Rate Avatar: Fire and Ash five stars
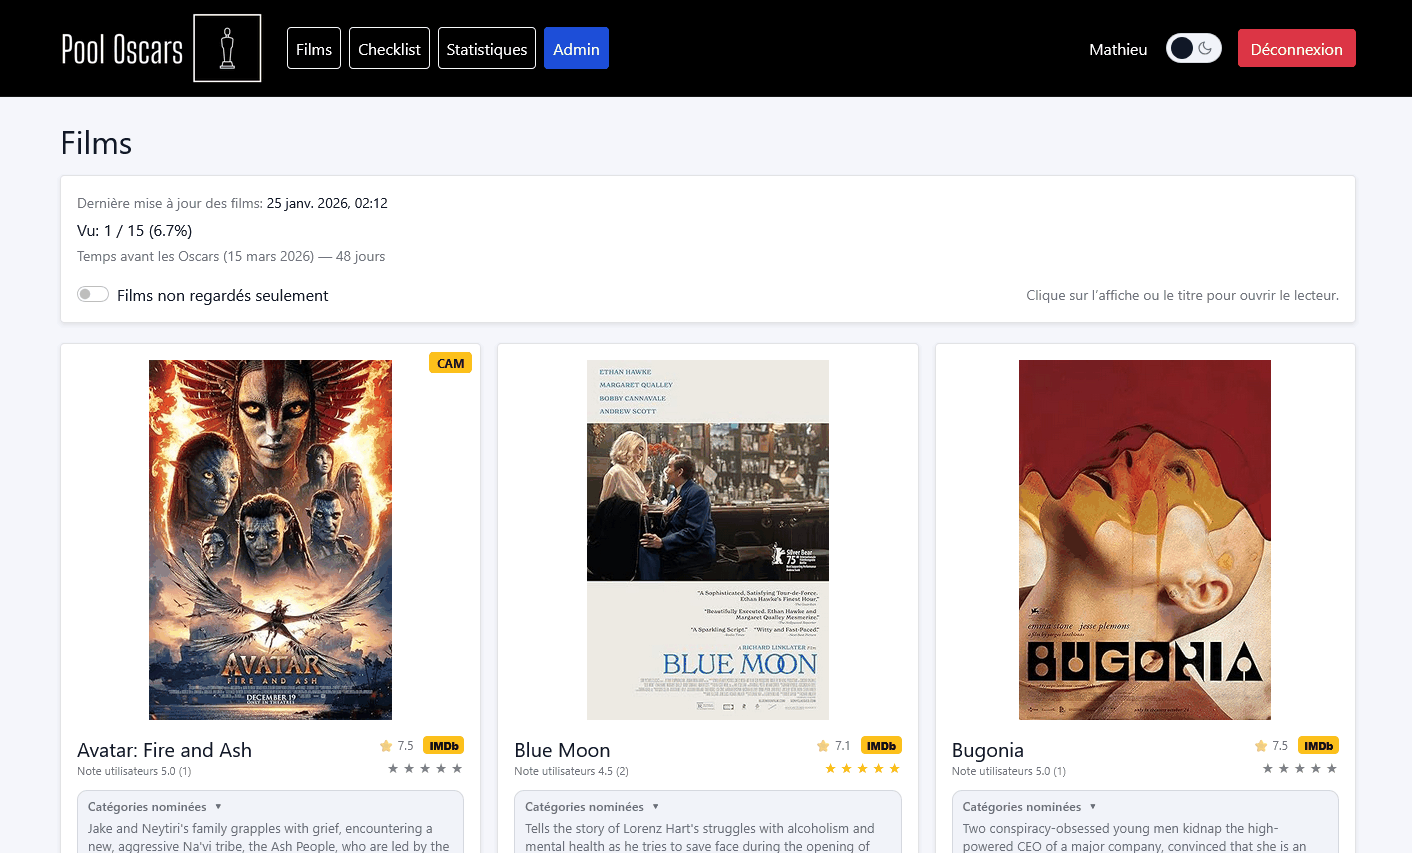This screenshot has width=1412, height=853. tap(457, 768)
